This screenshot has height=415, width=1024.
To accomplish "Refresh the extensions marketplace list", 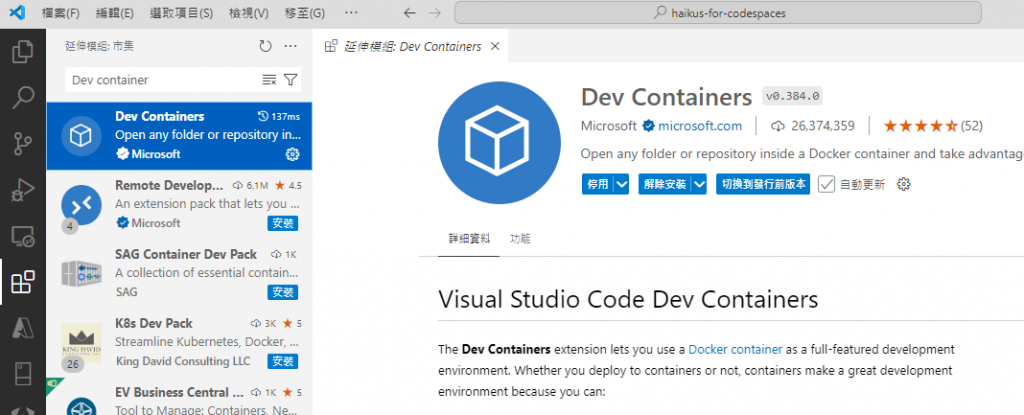I will (x=265, y=46).
